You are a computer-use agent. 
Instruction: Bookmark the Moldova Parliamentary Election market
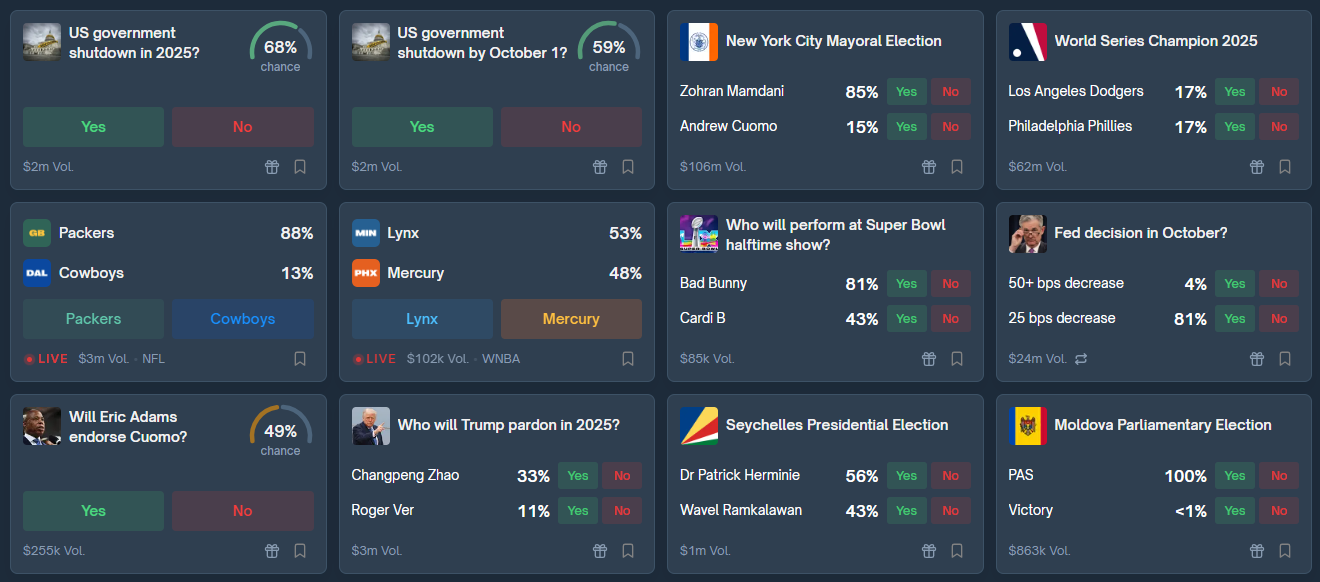click(x=1285, y=551)
